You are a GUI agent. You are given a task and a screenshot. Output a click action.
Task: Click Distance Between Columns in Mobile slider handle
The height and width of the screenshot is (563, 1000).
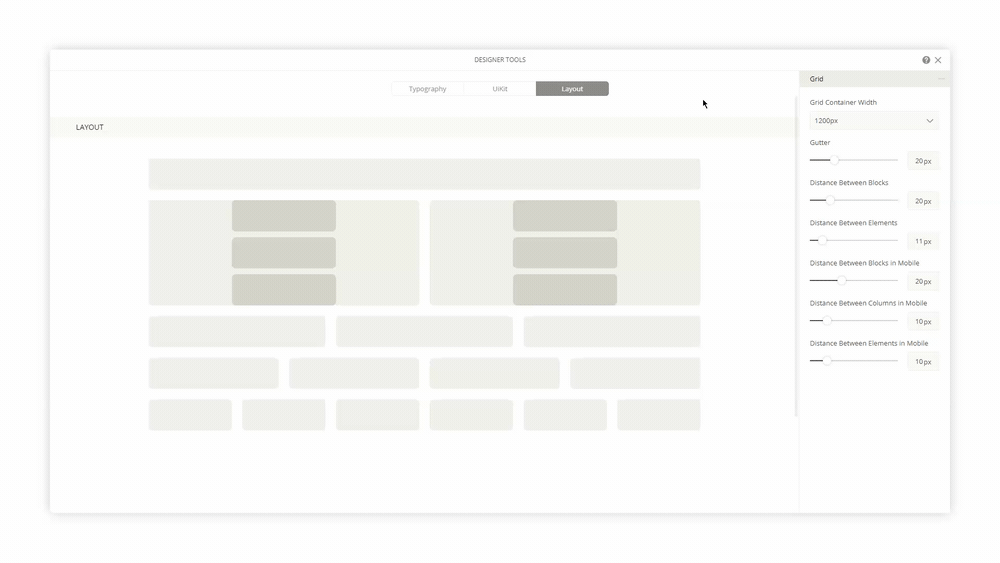click(x=827, y=320)
